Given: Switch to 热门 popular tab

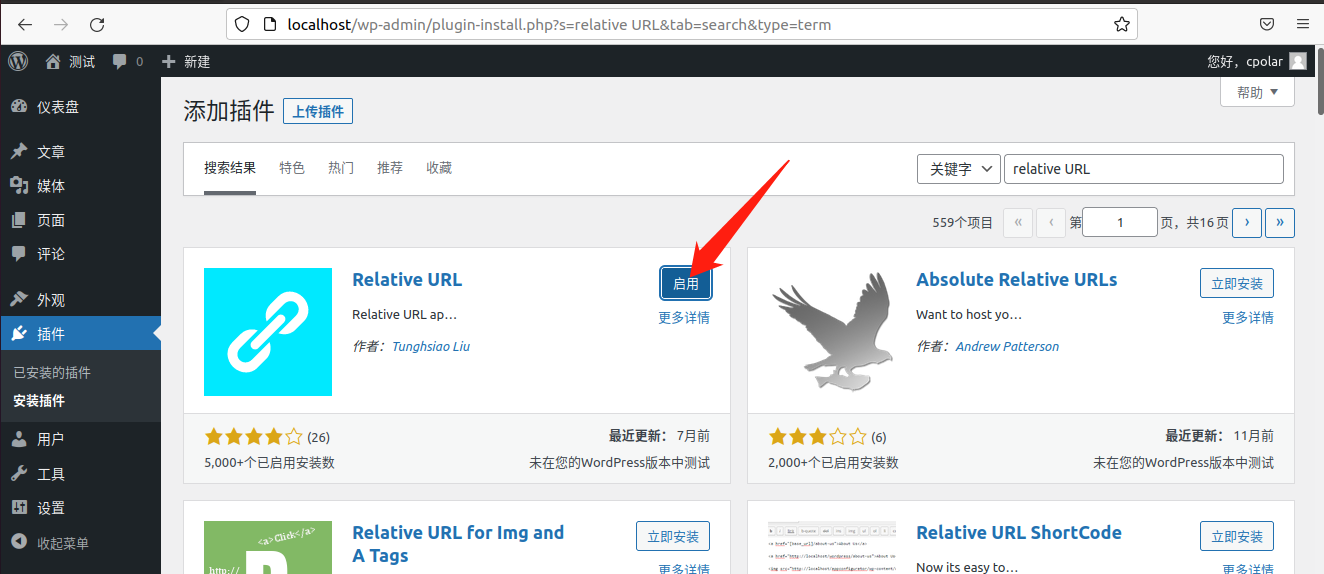Looking at the screenshot, I should tap(341, 168).
